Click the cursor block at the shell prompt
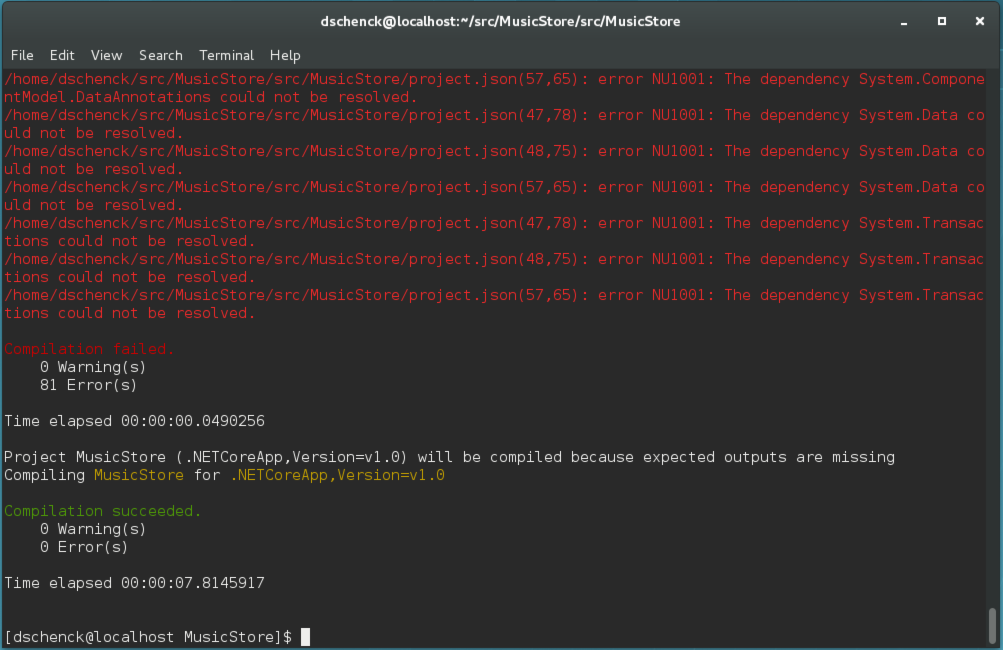The image size is (1003, 650). point(306,637)
